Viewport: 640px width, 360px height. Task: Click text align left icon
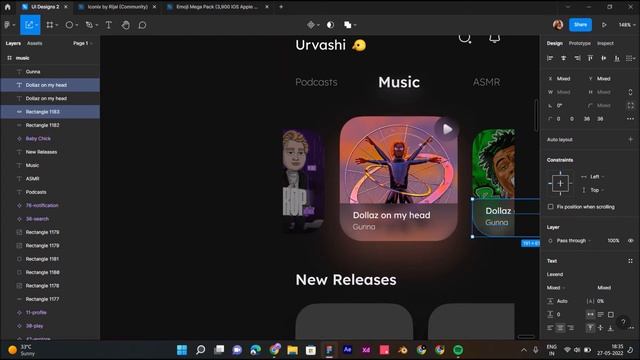[x=550, y=328]
